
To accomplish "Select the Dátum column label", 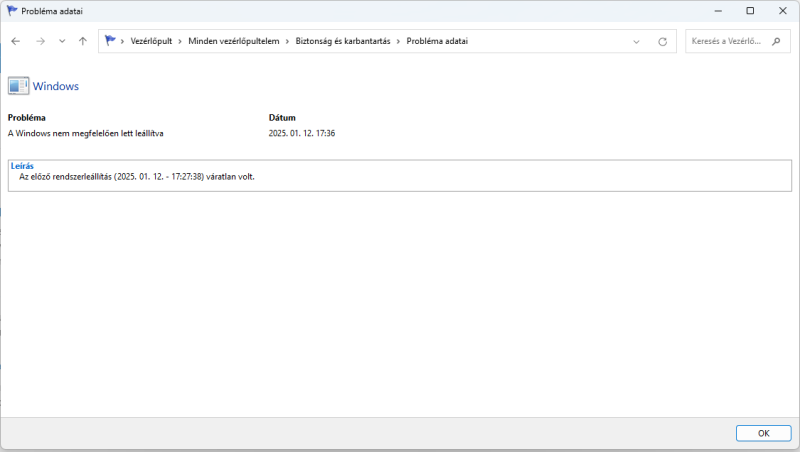I will coord(282,118).
